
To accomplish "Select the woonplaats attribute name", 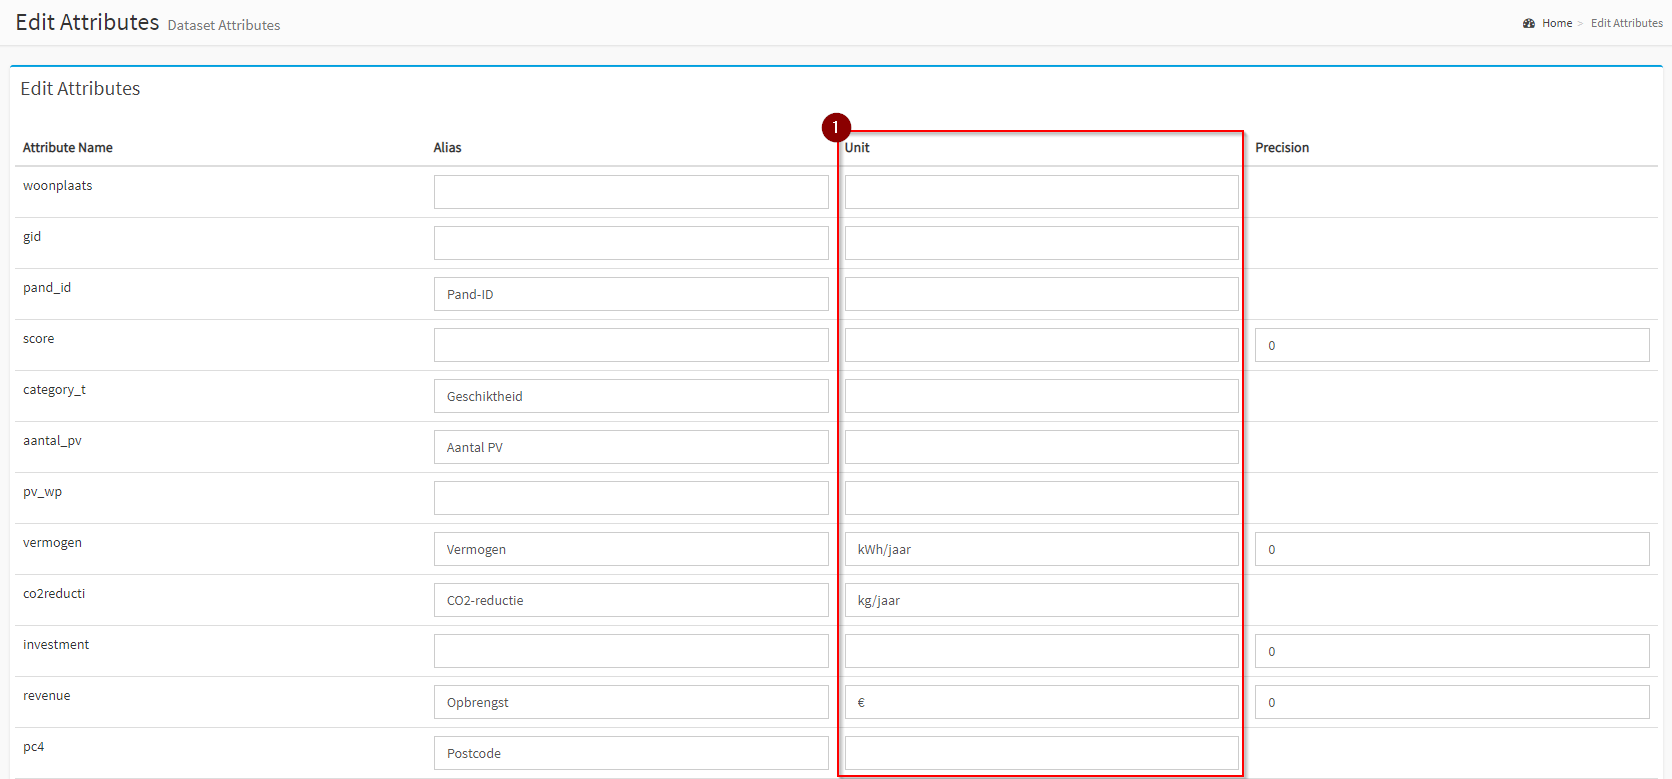I will click(x=58, y=186).
